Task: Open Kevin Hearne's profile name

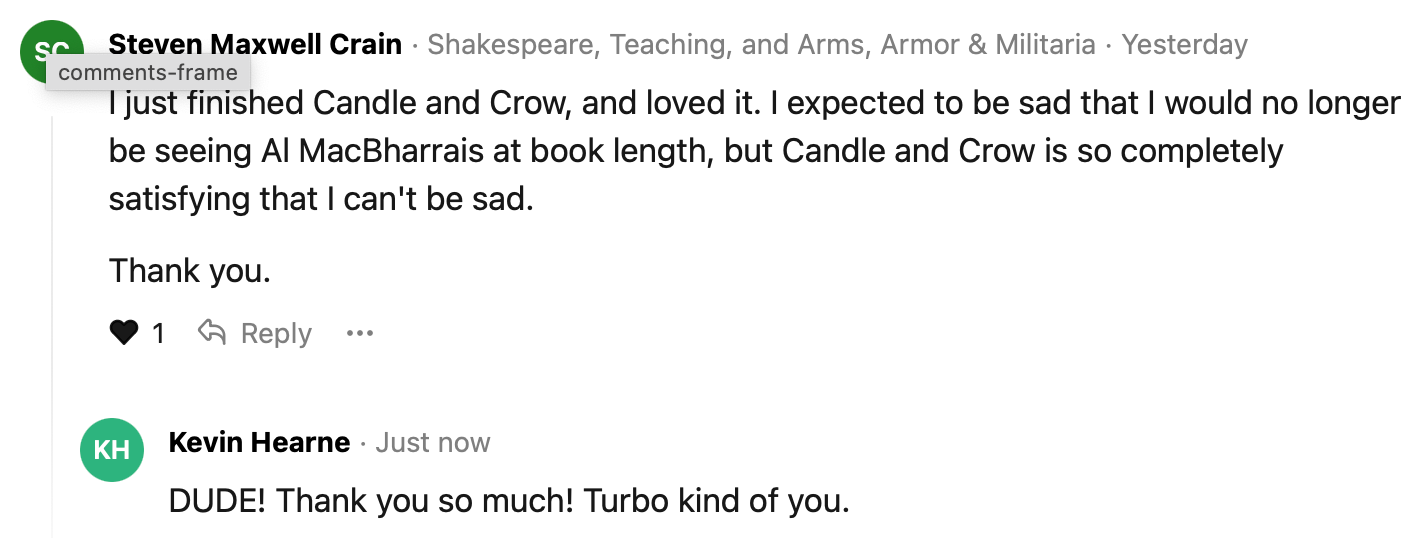Action: pyautogui.click(x=259, y=443)
